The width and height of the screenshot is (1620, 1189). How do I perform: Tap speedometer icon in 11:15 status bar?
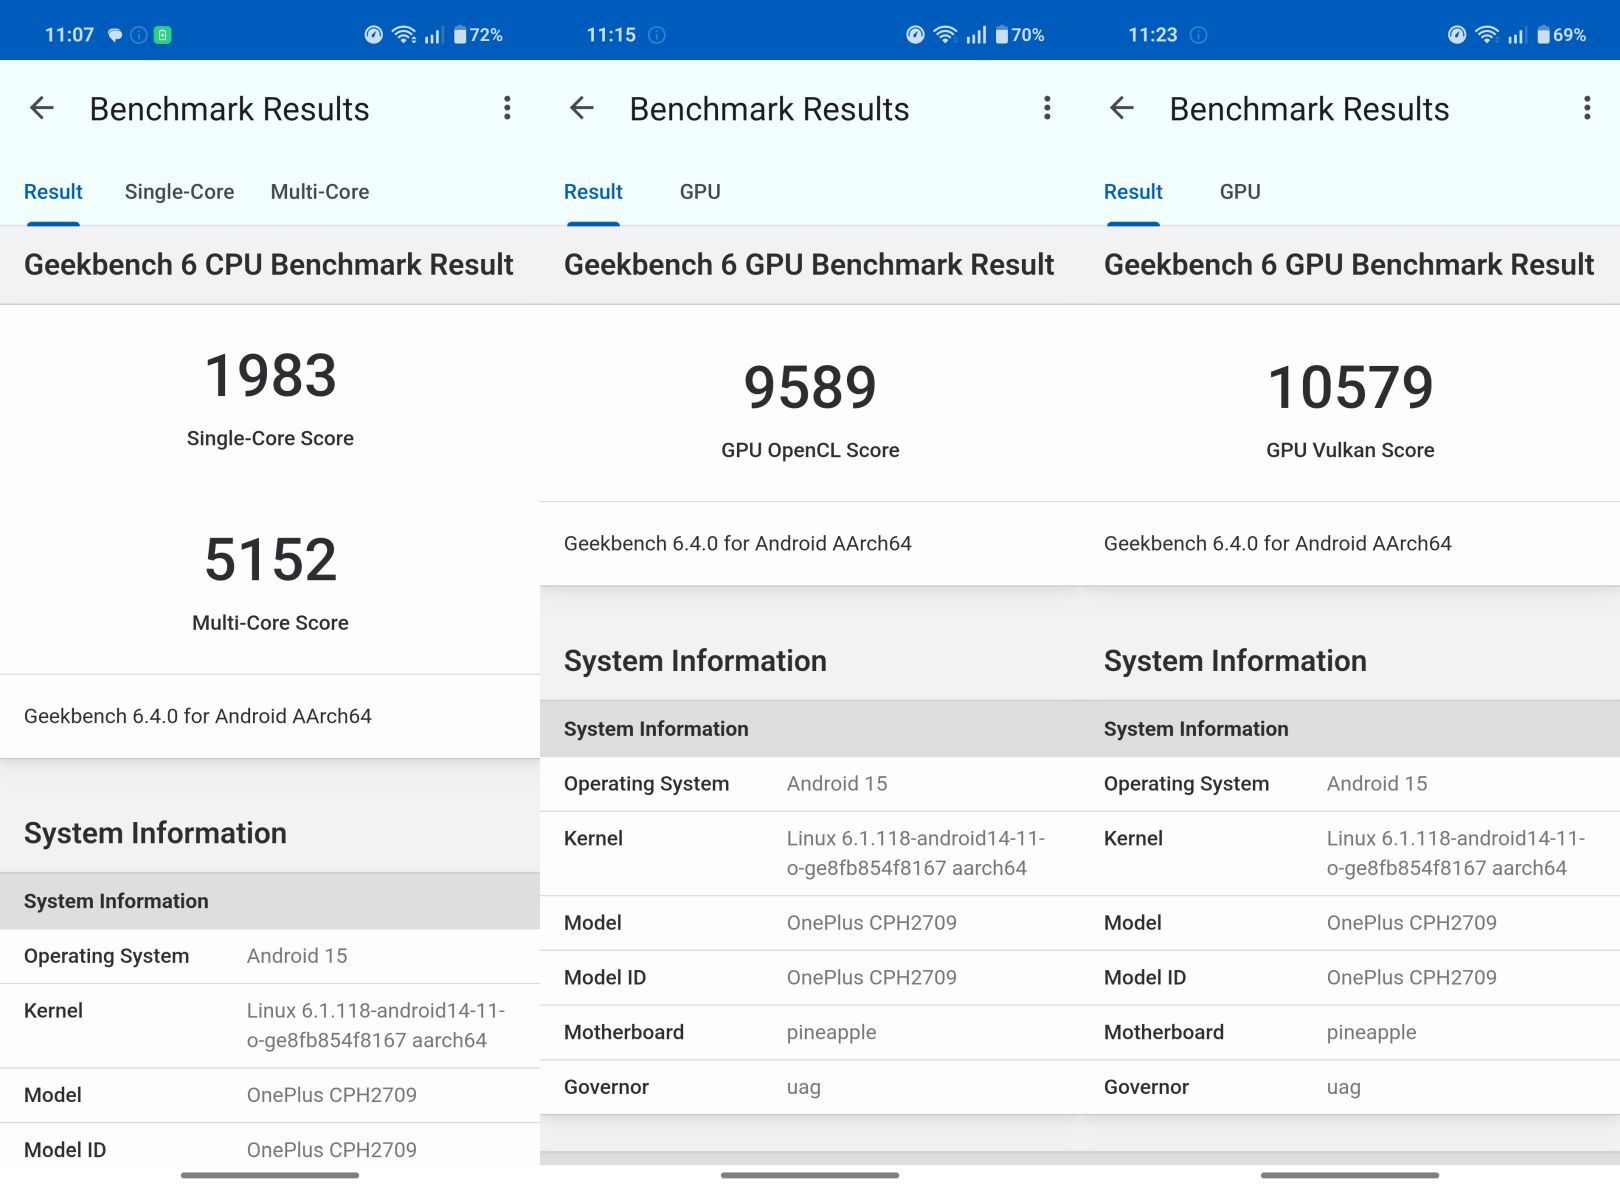(x=915, y=35)
